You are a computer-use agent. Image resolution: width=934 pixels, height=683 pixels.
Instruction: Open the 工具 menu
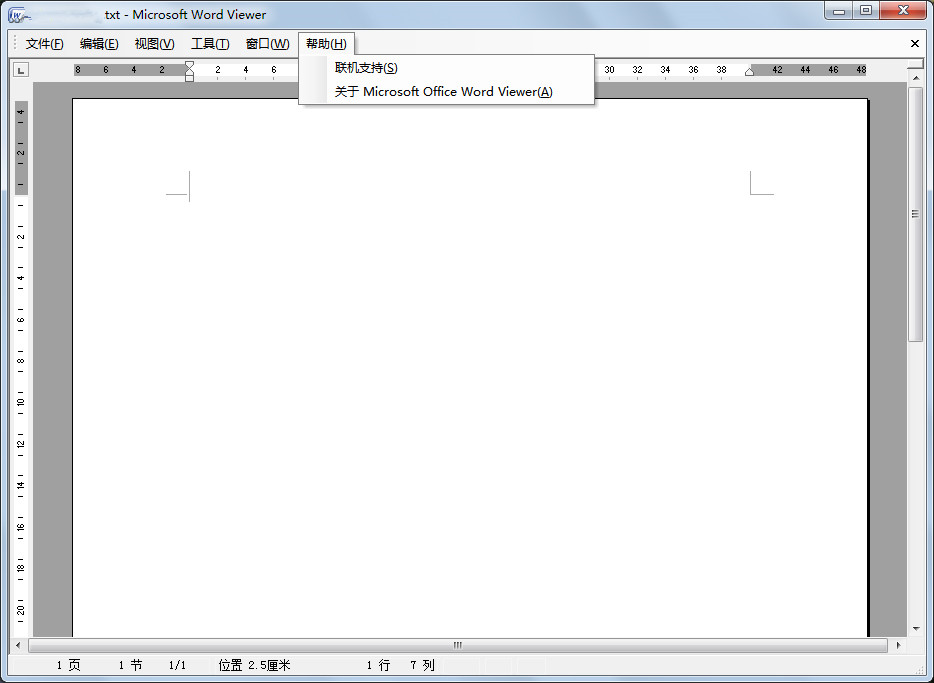[x=210, y=43]
